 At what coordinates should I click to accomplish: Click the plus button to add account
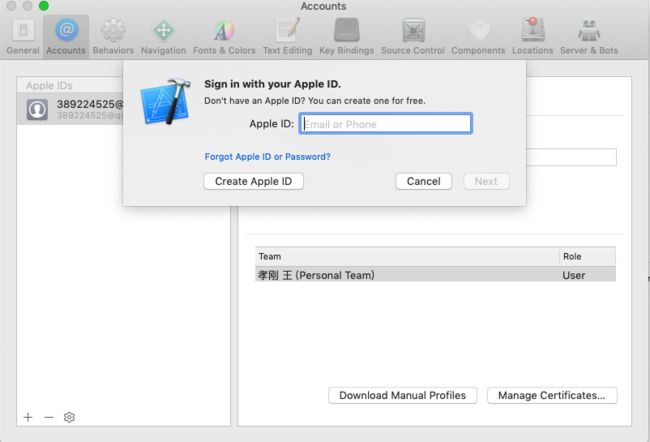pos(28,417)
